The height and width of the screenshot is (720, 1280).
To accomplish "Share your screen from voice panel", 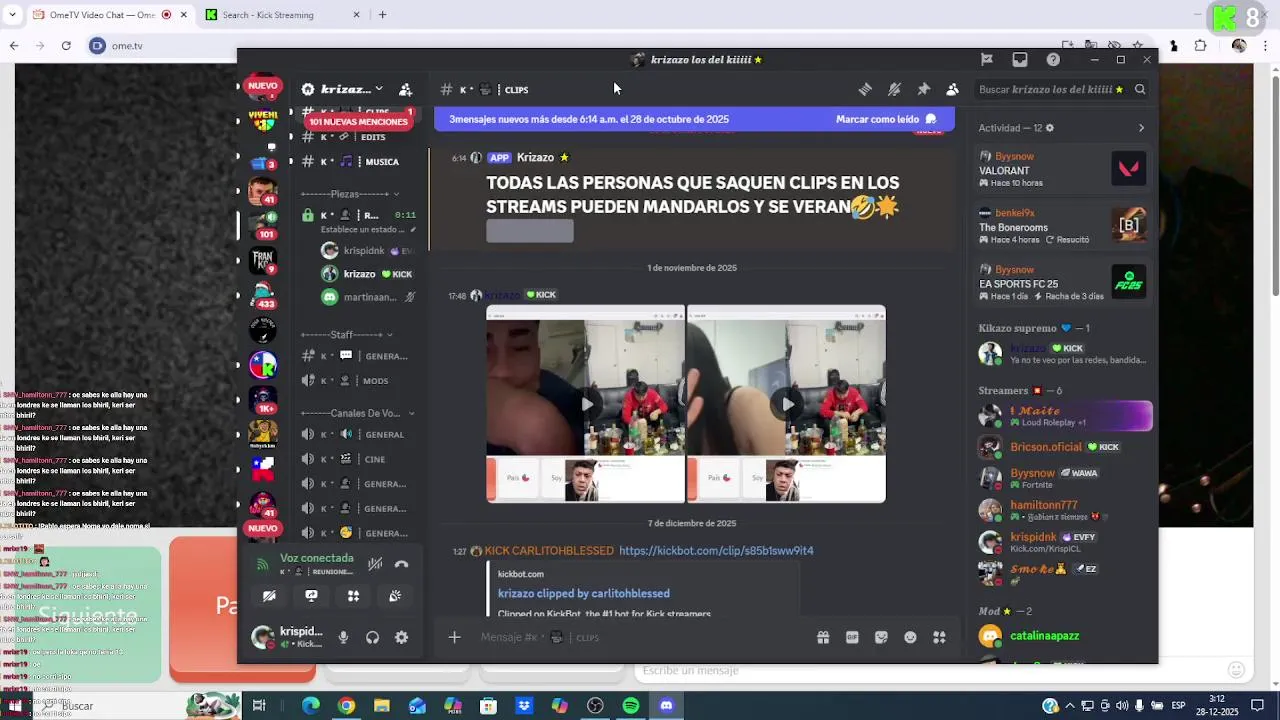I will pyautogui.click(x=311, y=596).
